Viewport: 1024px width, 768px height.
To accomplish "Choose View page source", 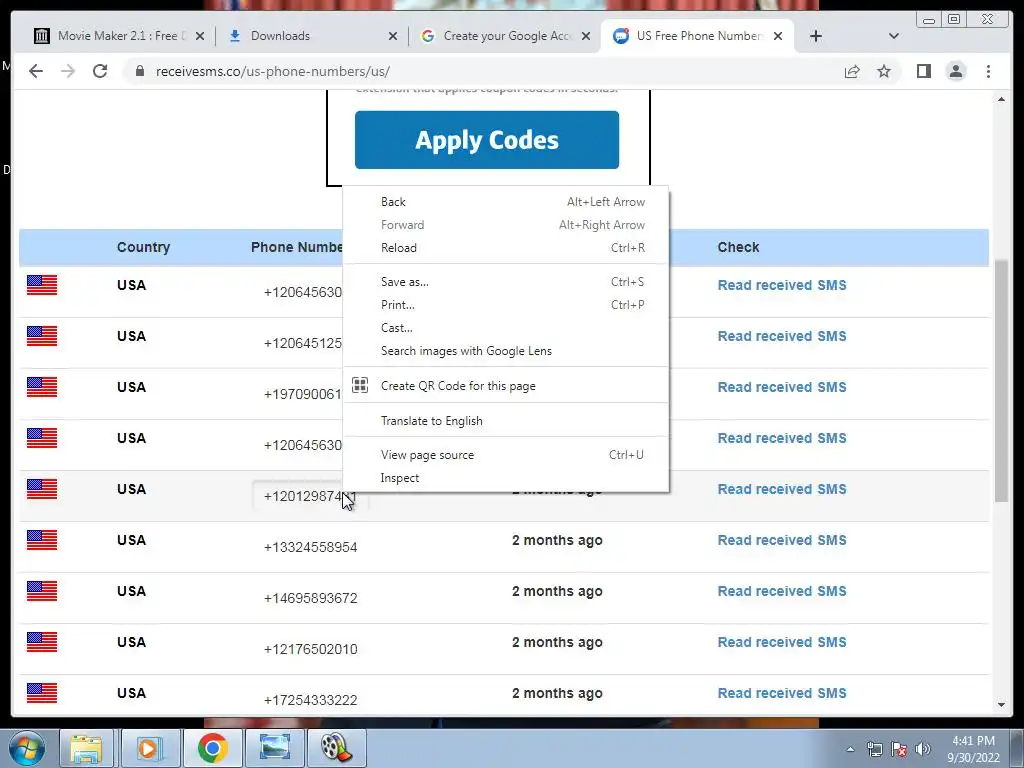I will (505, 455).
